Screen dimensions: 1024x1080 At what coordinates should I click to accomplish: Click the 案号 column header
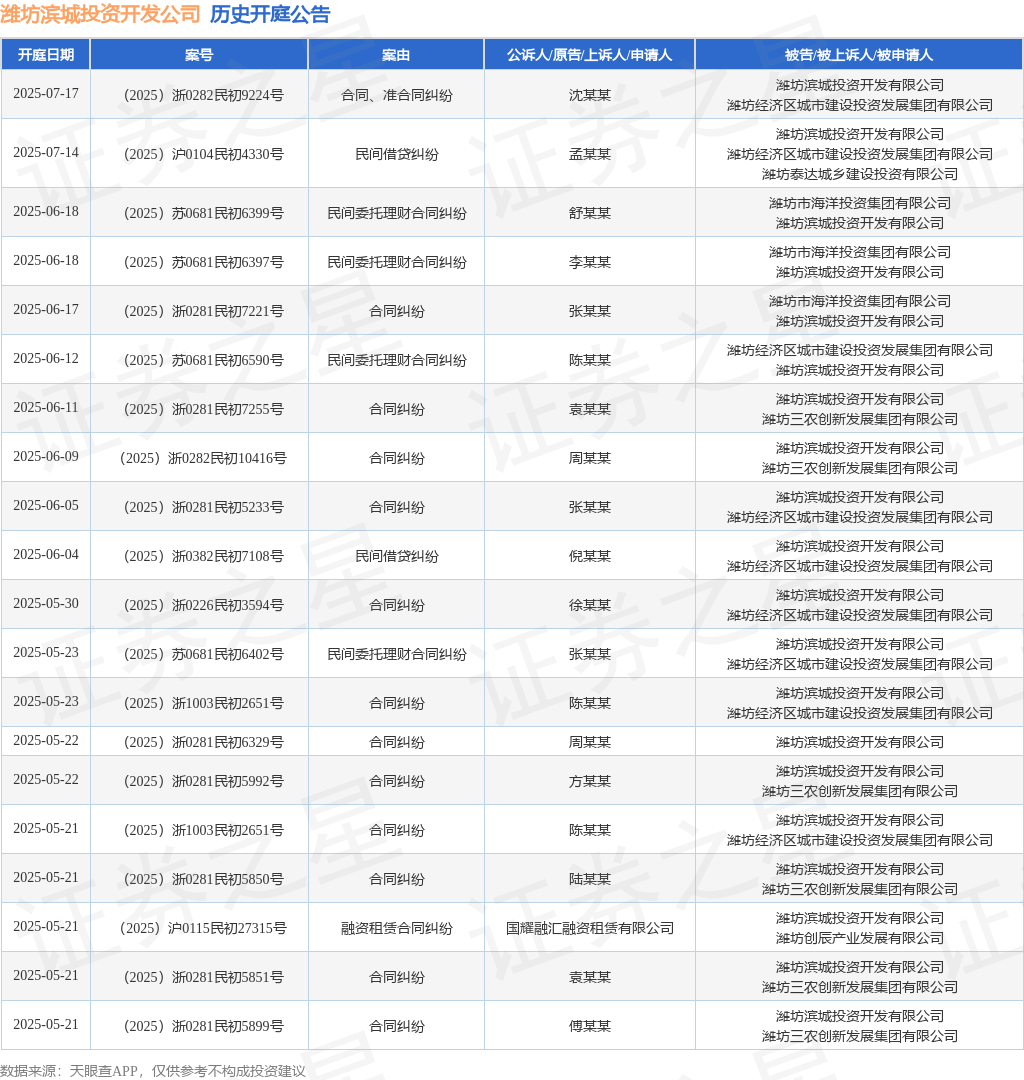point(199,55)
